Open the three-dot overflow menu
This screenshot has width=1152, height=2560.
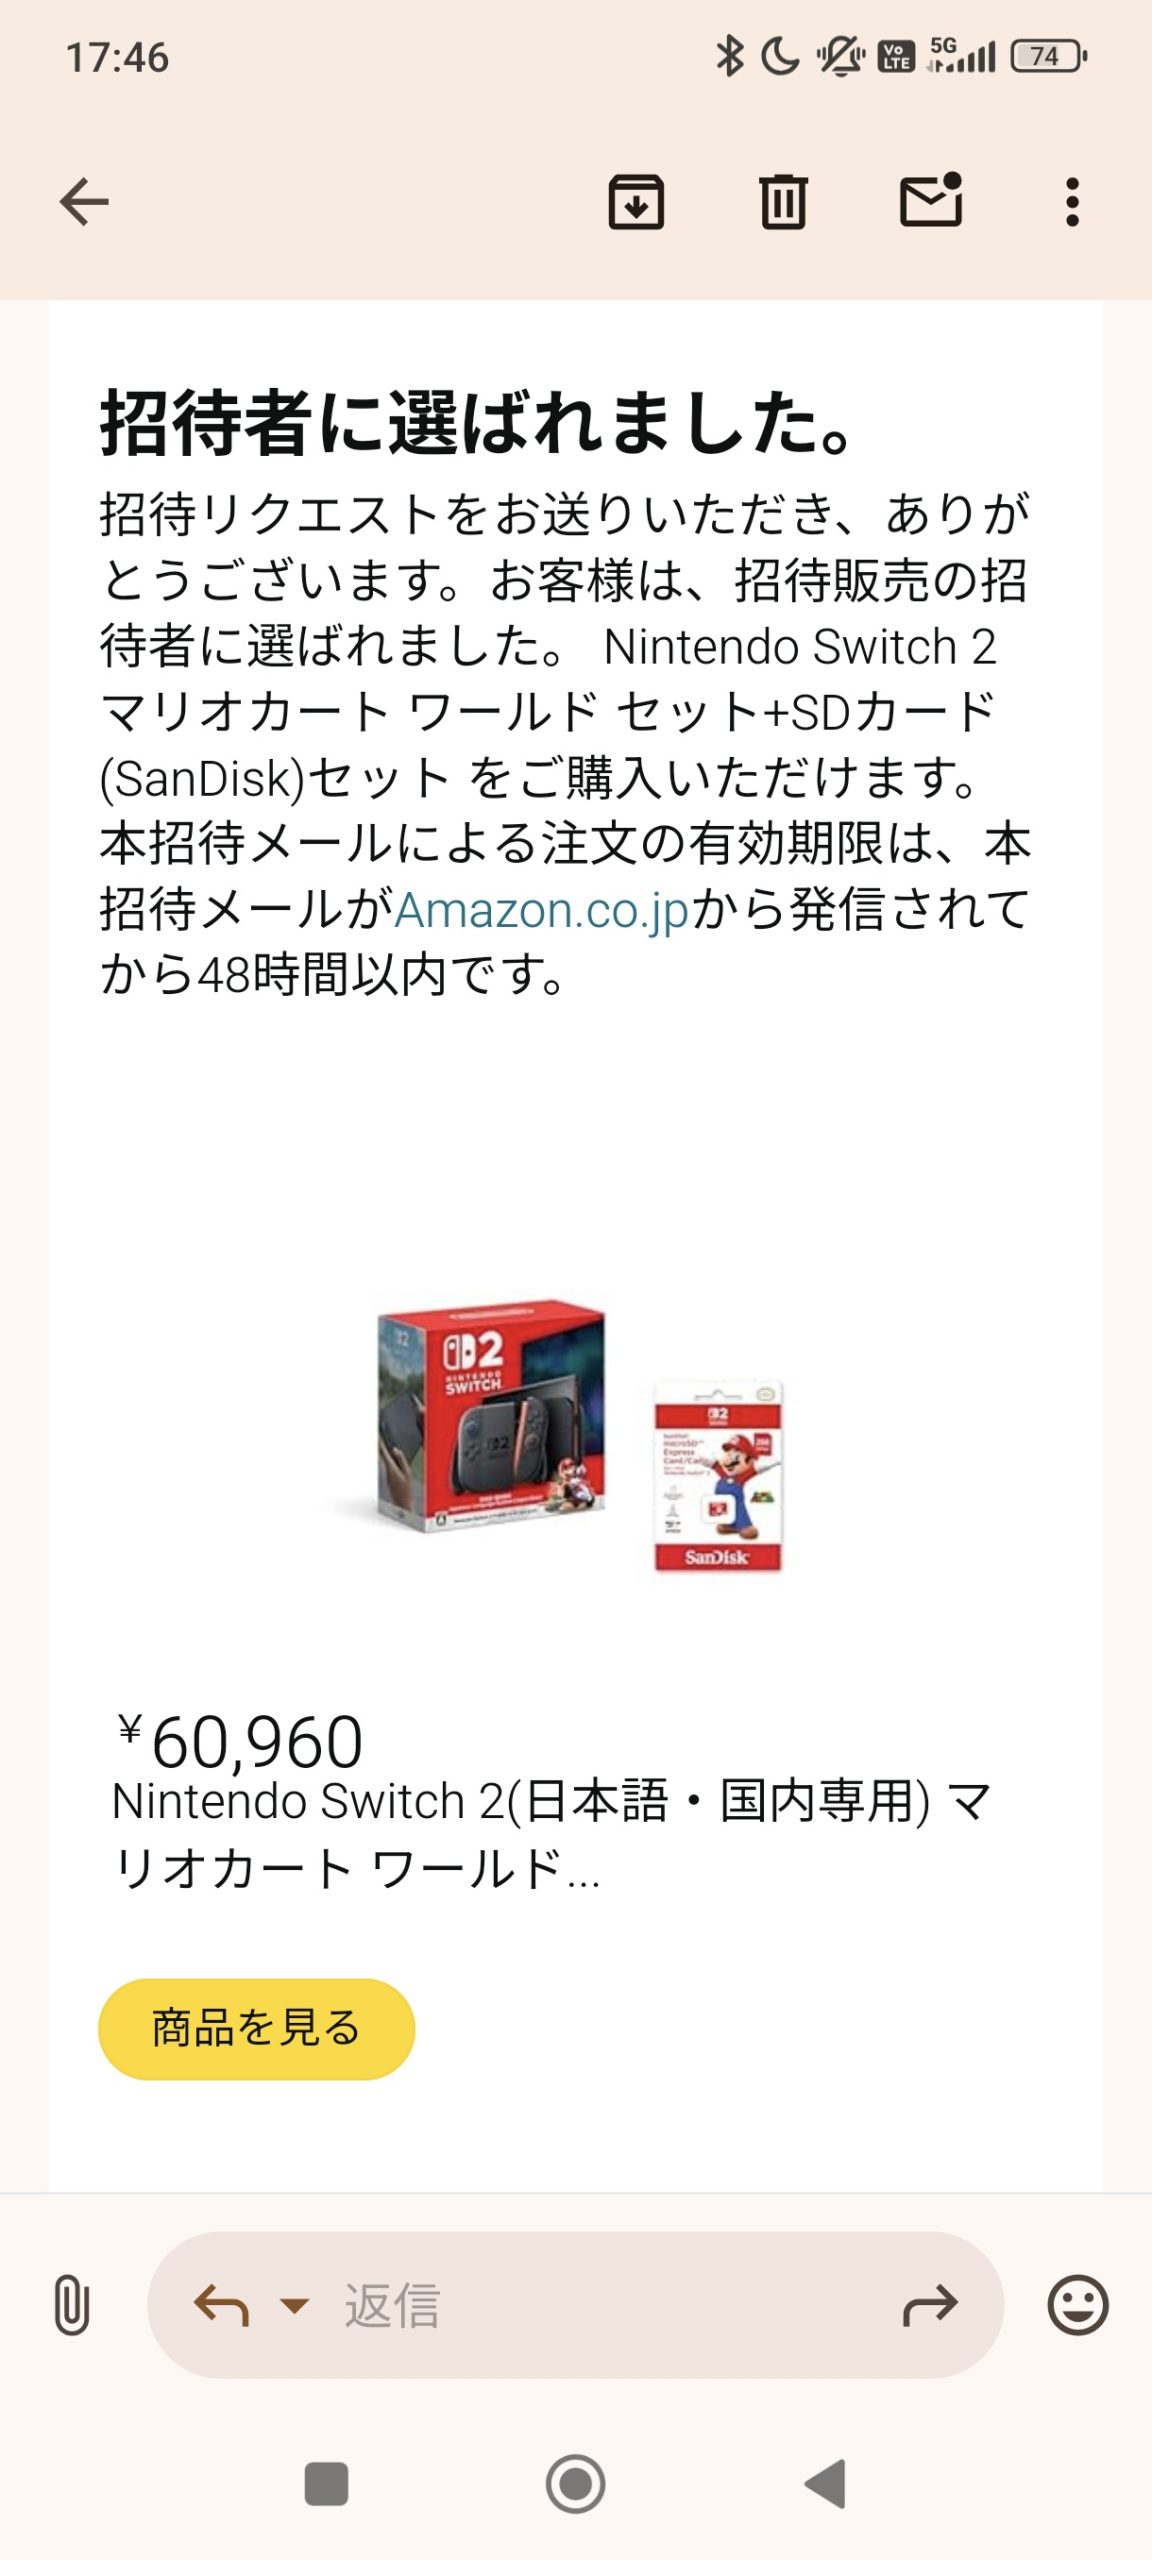[x=1072, y=202]
